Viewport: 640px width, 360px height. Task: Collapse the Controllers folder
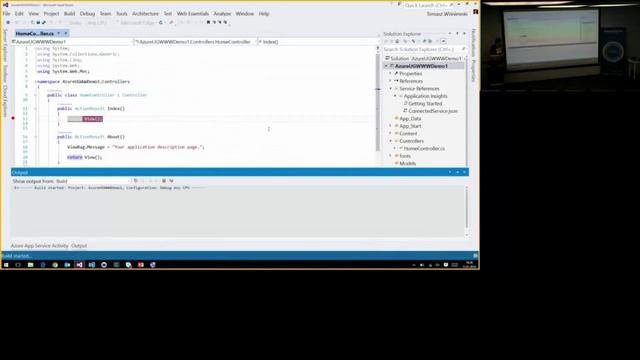coord(391,141)
